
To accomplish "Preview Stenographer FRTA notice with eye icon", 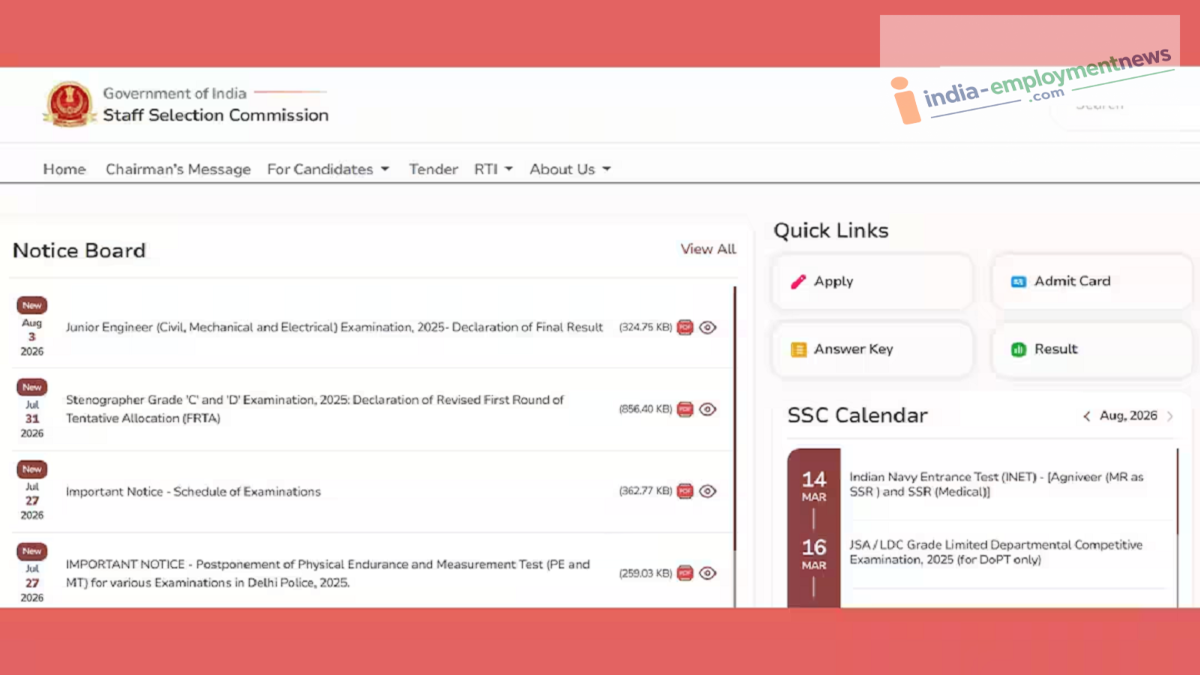I will coord(708,409).
